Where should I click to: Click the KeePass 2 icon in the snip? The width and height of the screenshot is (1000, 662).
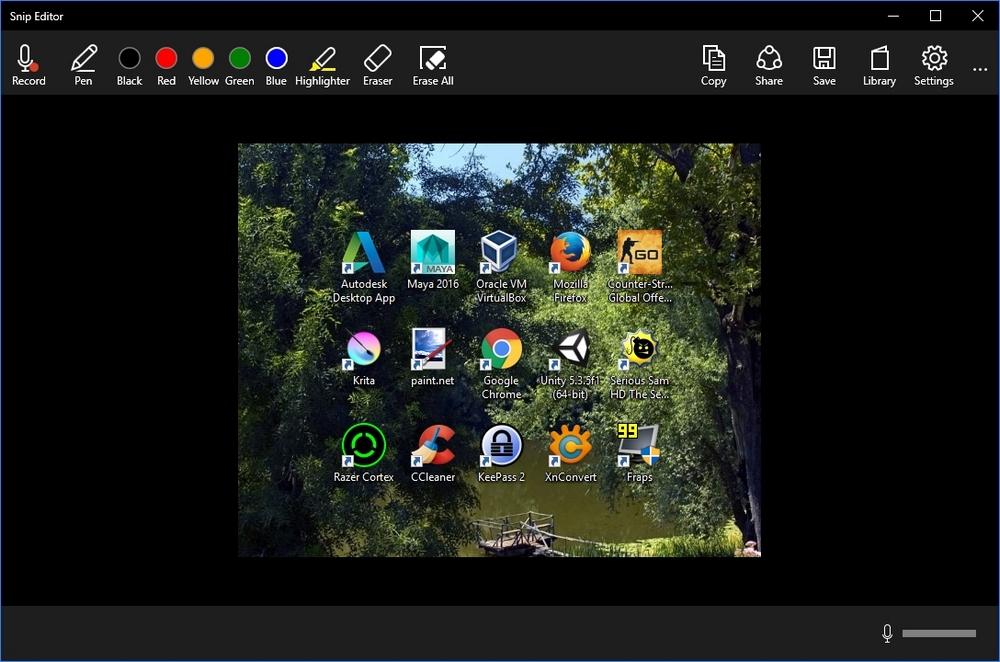tap(501, 446)
